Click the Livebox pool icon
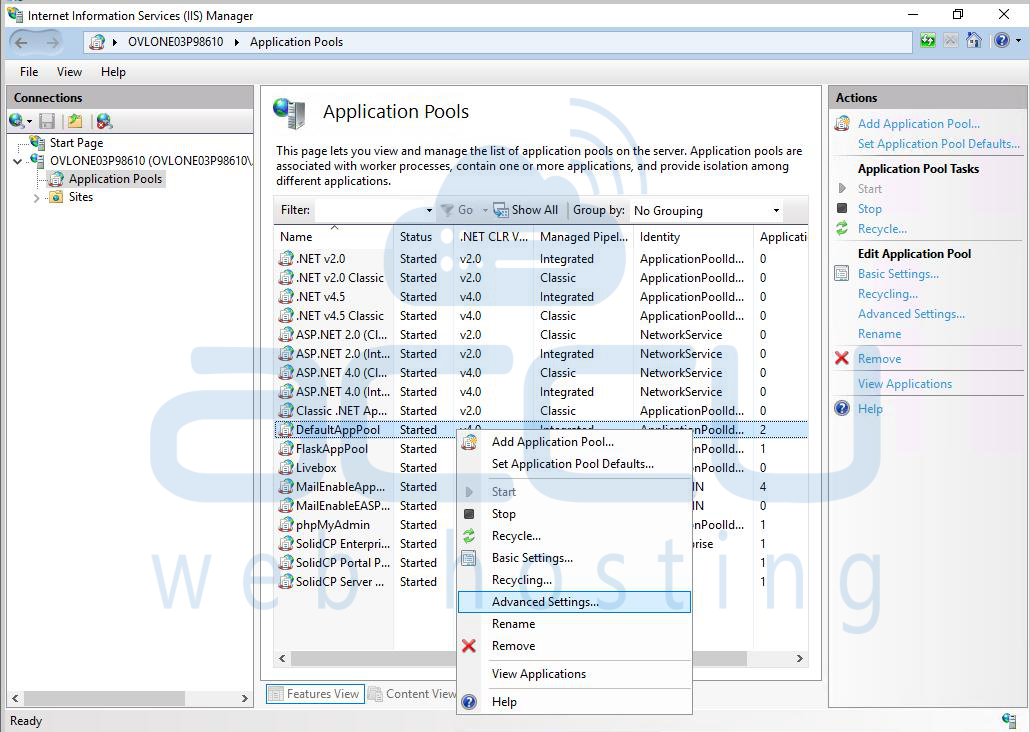The width and height of the screenshot is (1030, 732). click(286, 468)
